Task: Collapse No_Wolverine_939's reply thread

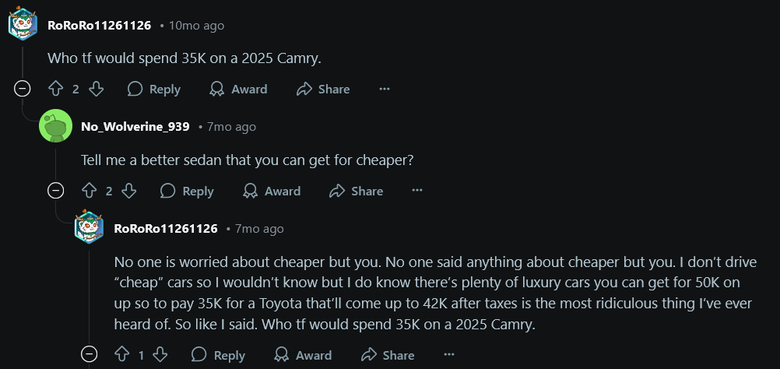Action: [55, 191]
